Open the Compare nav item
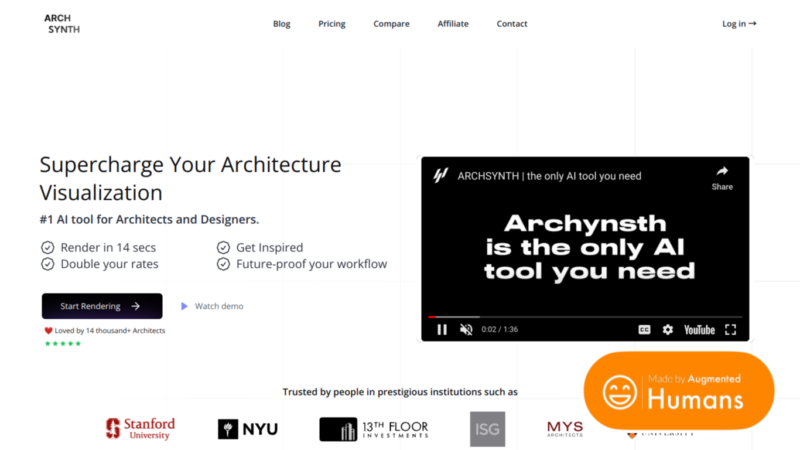 point(391,24)
